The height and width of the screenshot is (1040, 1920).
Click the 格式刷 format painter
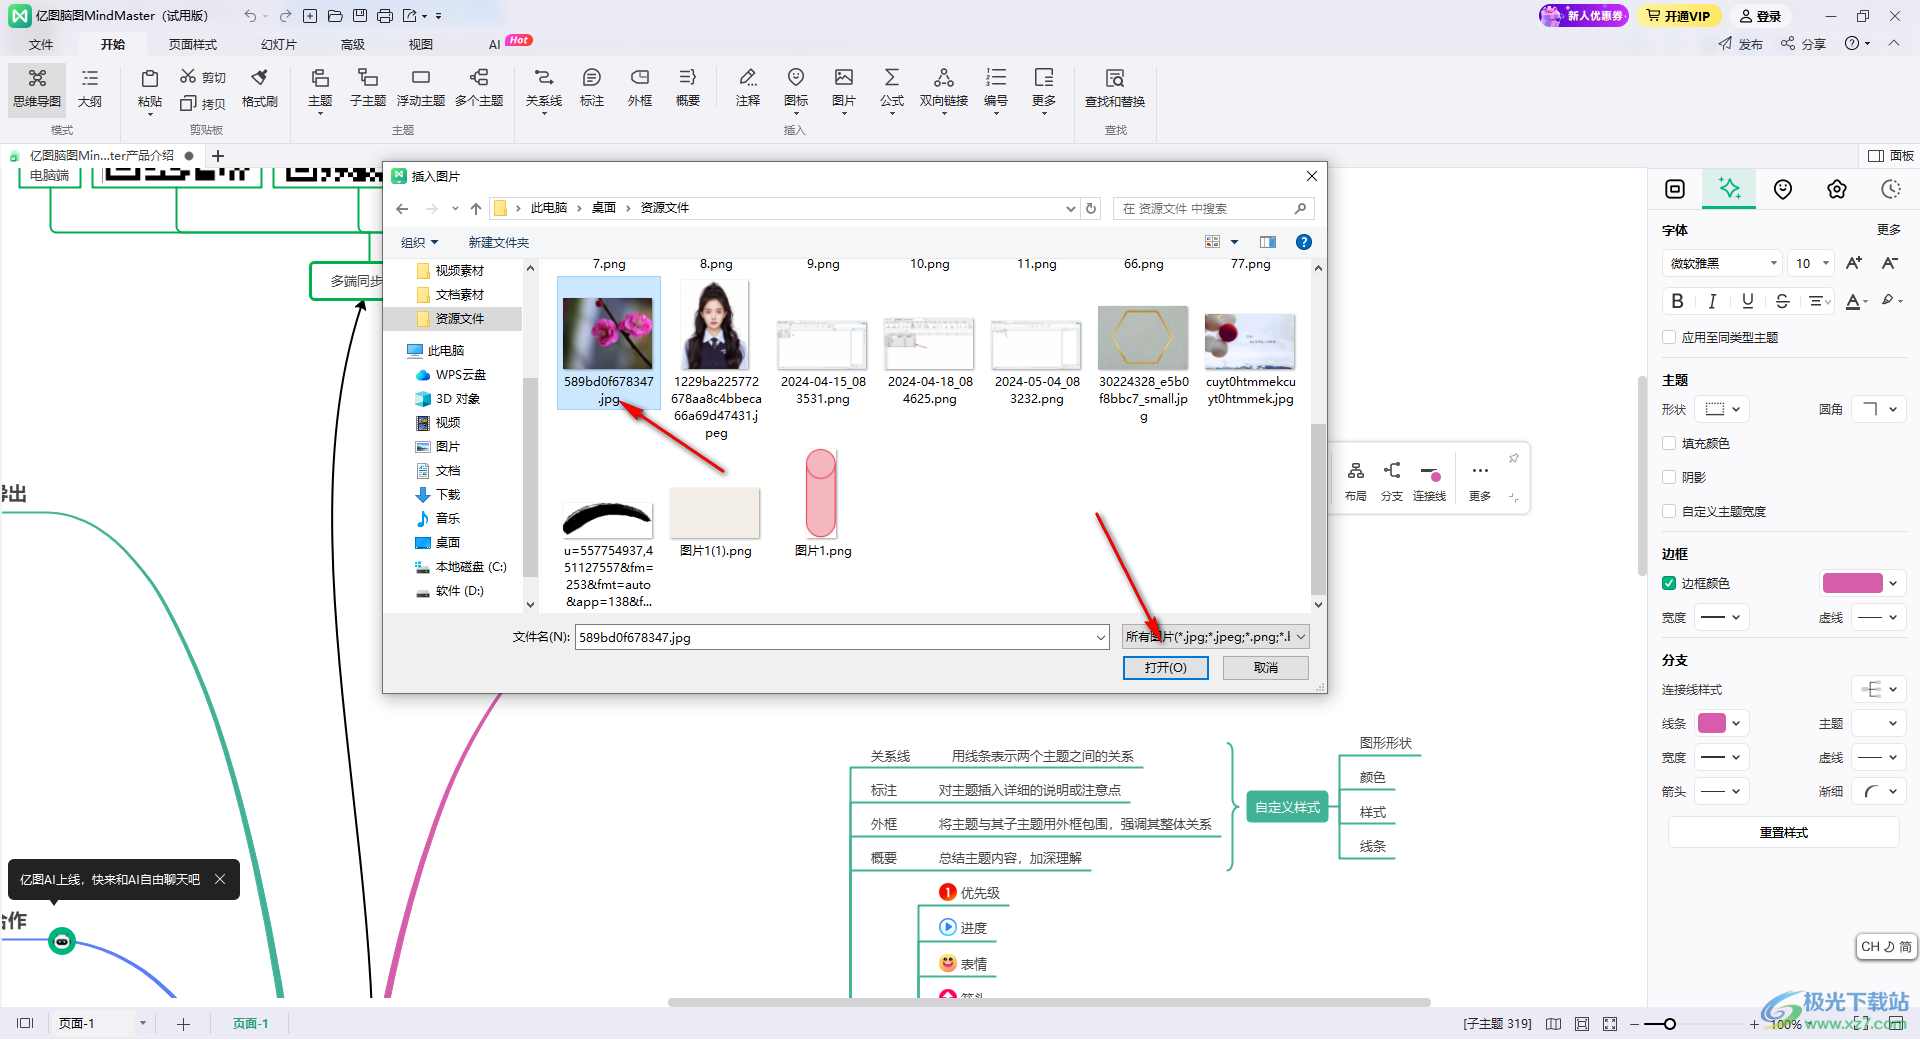[260, 88]
